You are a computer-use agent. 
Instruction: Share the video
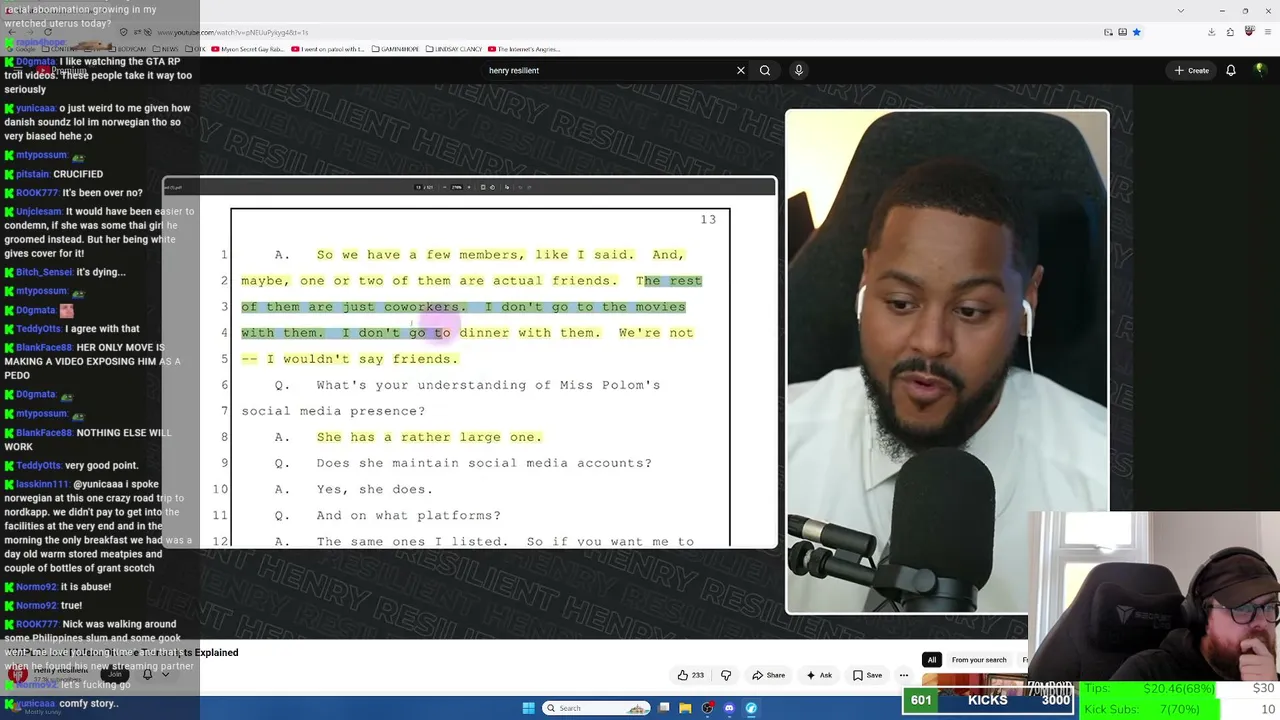click(769, 675)
